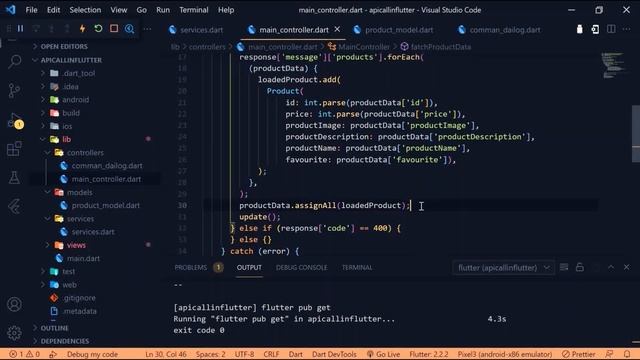Click MainController in breadcrumb
Image resolution: width=640 pixels, height=360 pixels.
(x=364, y=47)
